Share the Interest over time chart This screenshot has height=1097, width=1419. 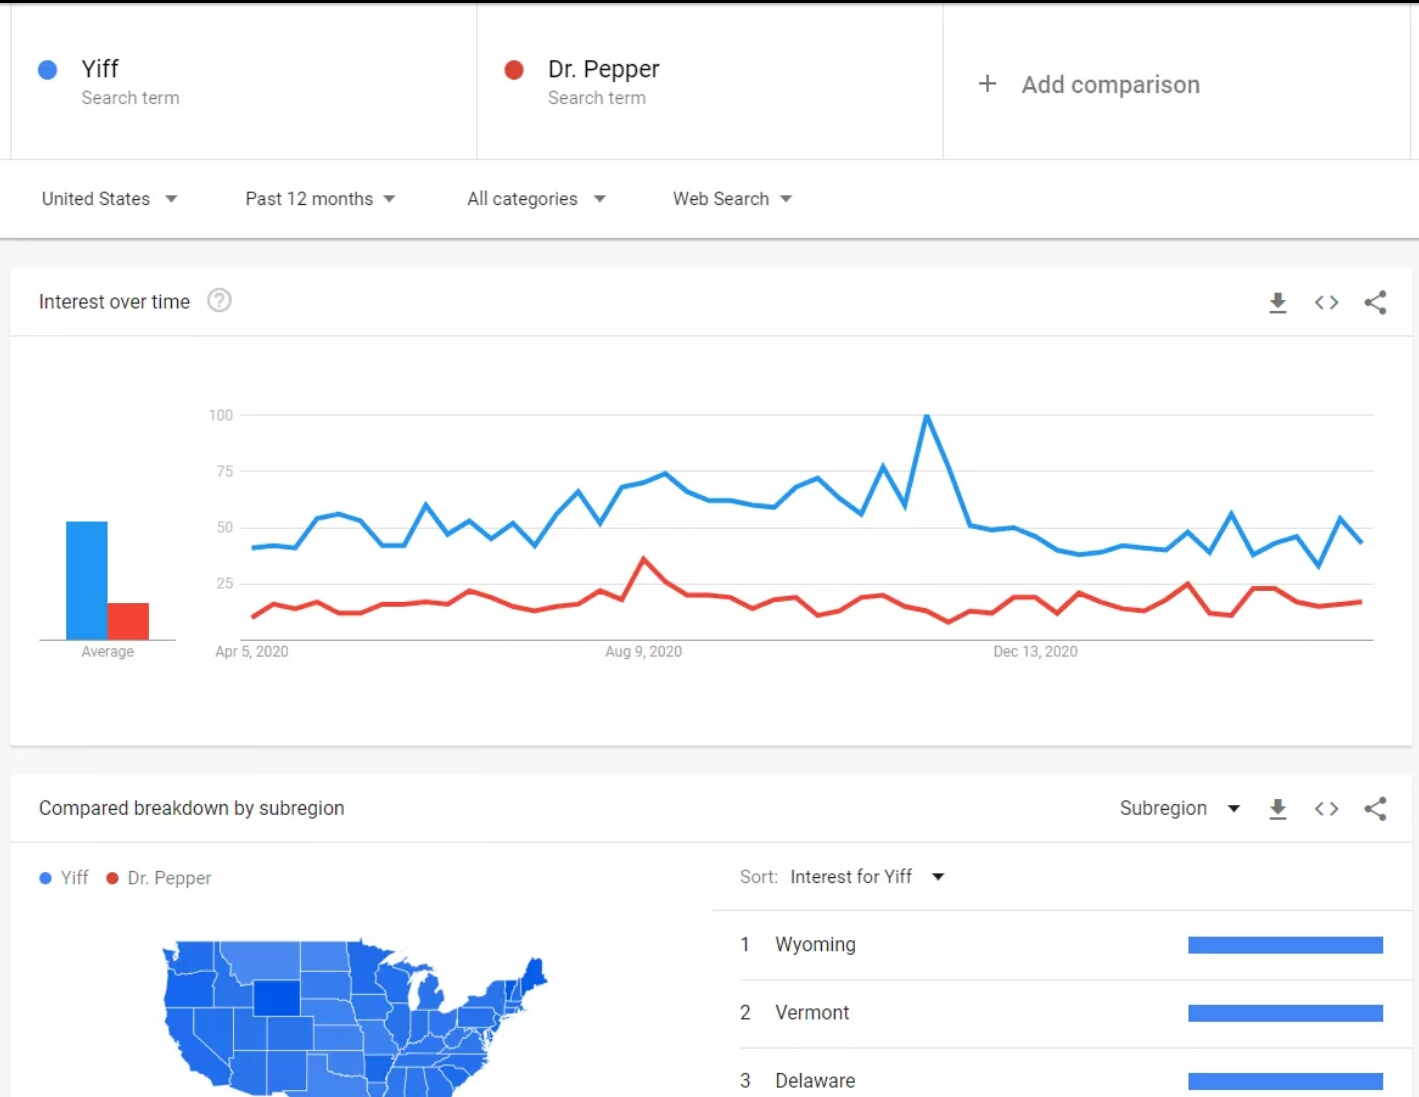click(x=1376, y=302)
